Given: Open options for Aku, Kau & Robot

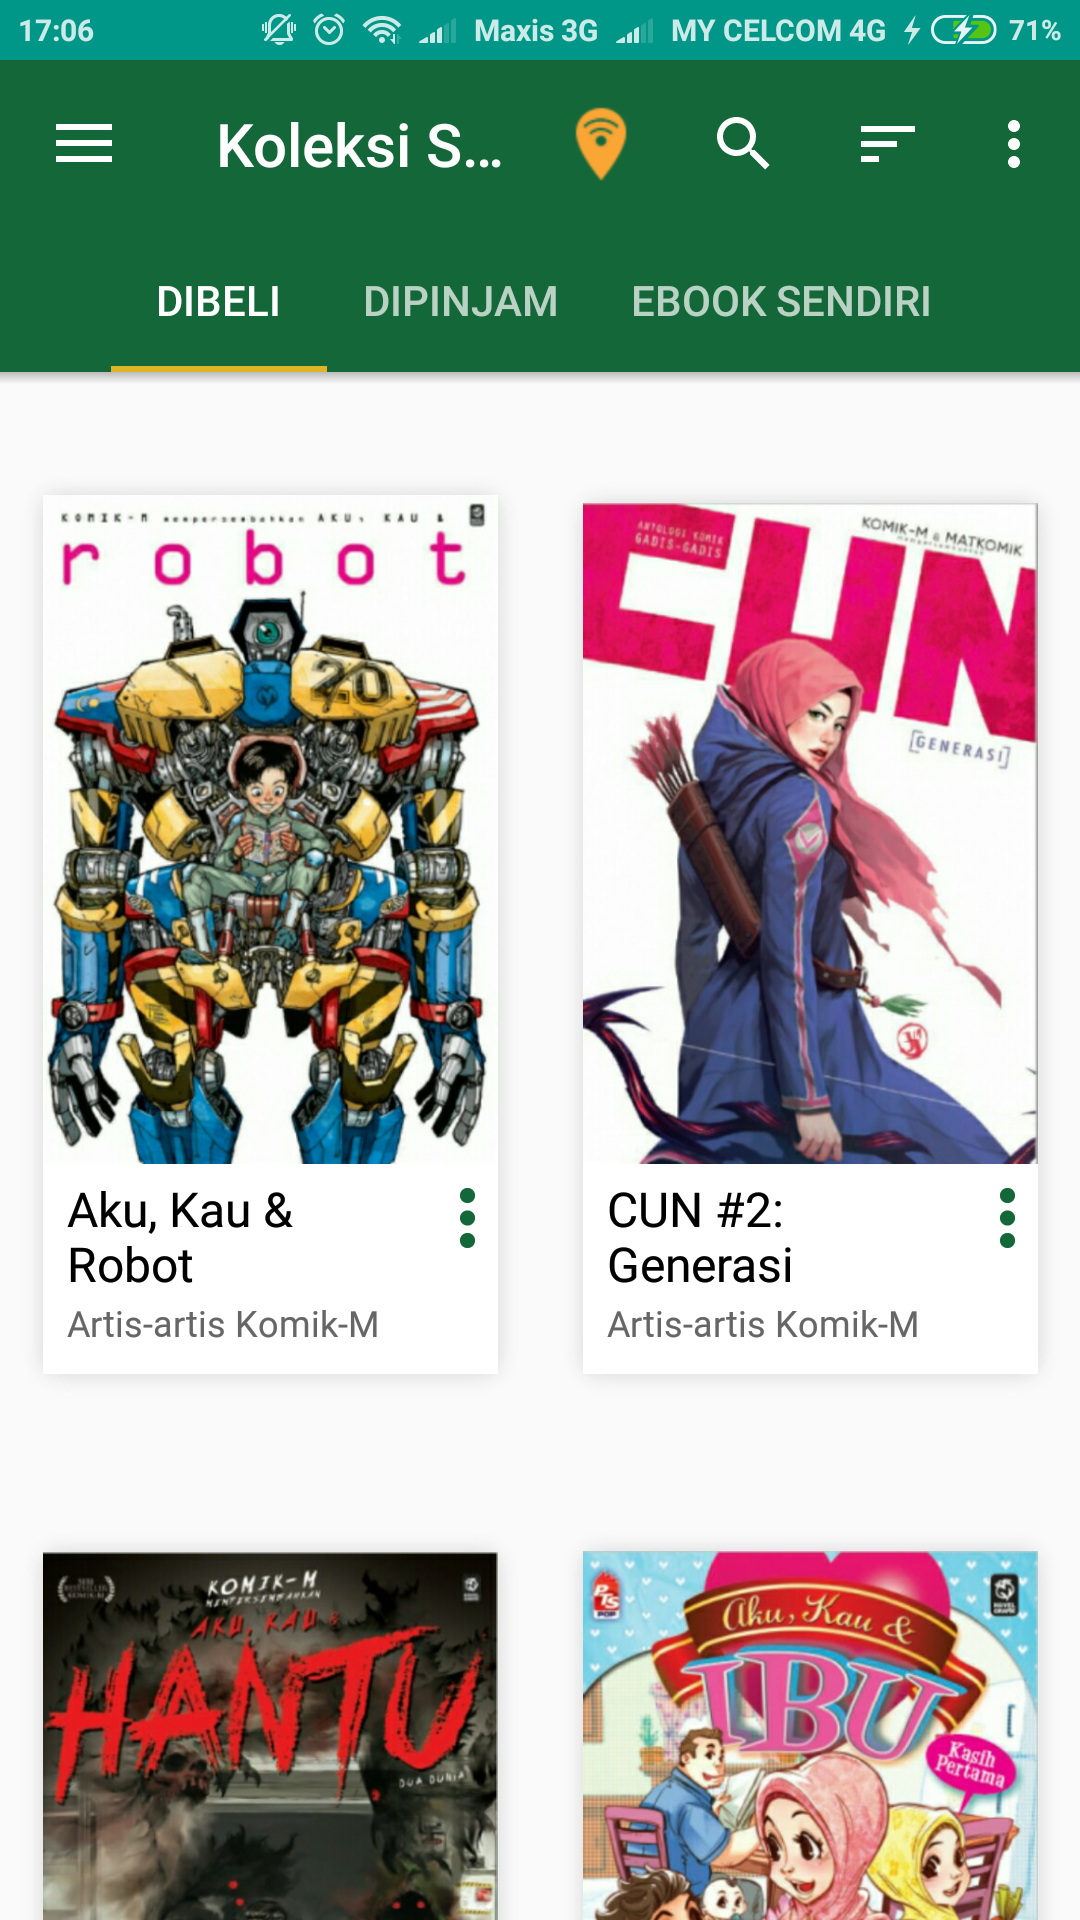Looking at the screenshot, I should click(x=467, y=1218).
